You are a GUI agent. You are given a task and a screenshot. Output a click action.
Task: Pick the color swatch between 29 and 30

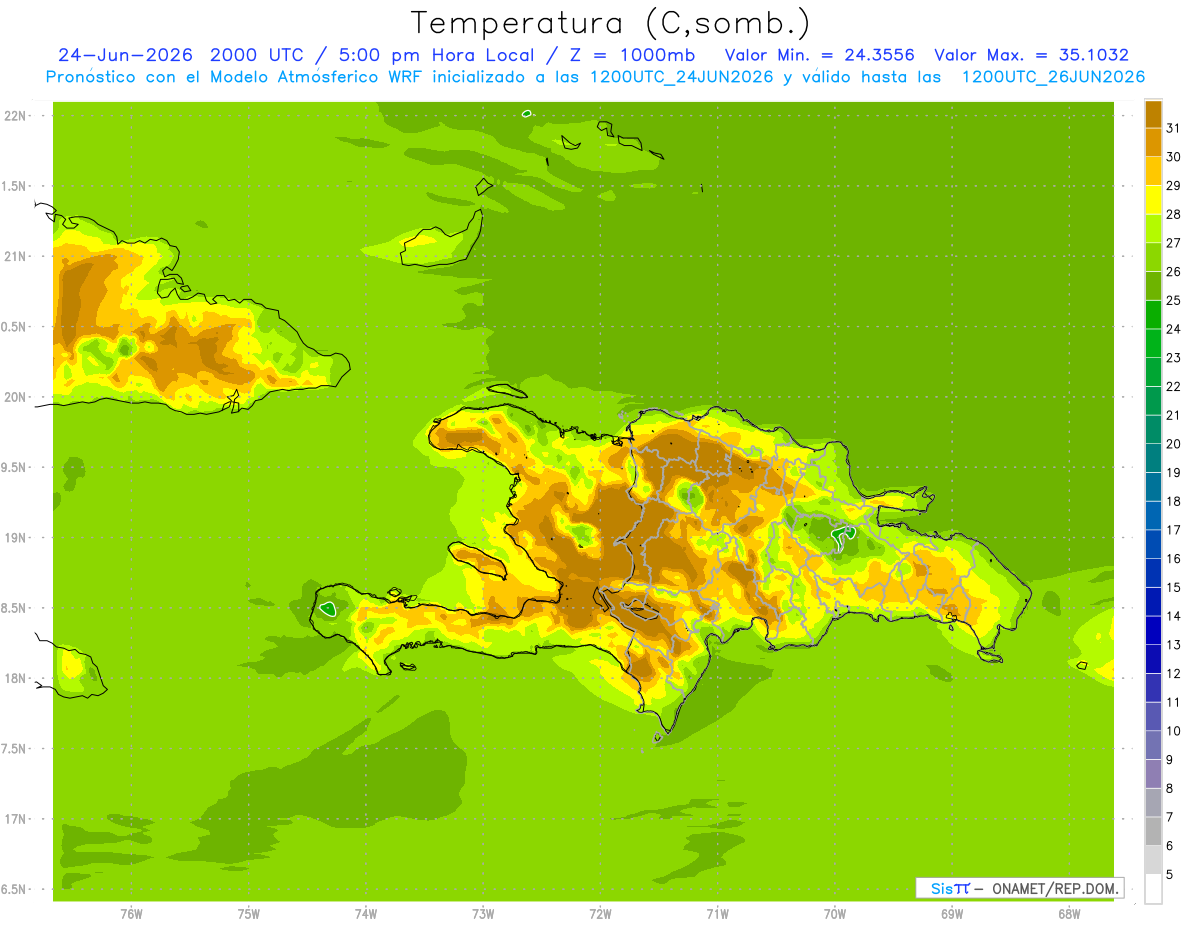(x=1153, y=171)
